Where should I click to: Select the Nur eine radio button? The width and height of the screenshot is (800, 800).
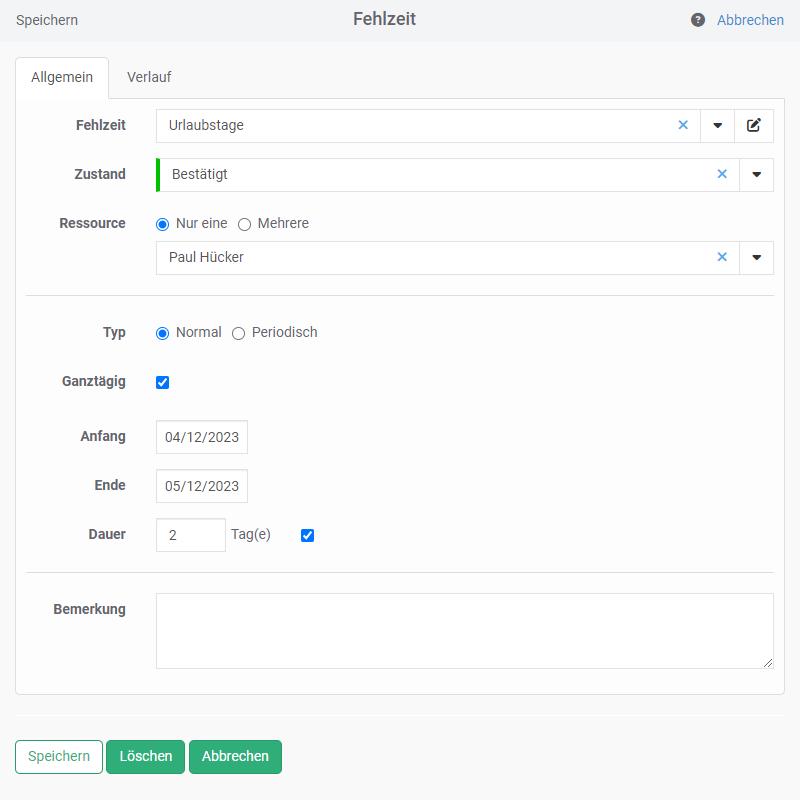163,224
